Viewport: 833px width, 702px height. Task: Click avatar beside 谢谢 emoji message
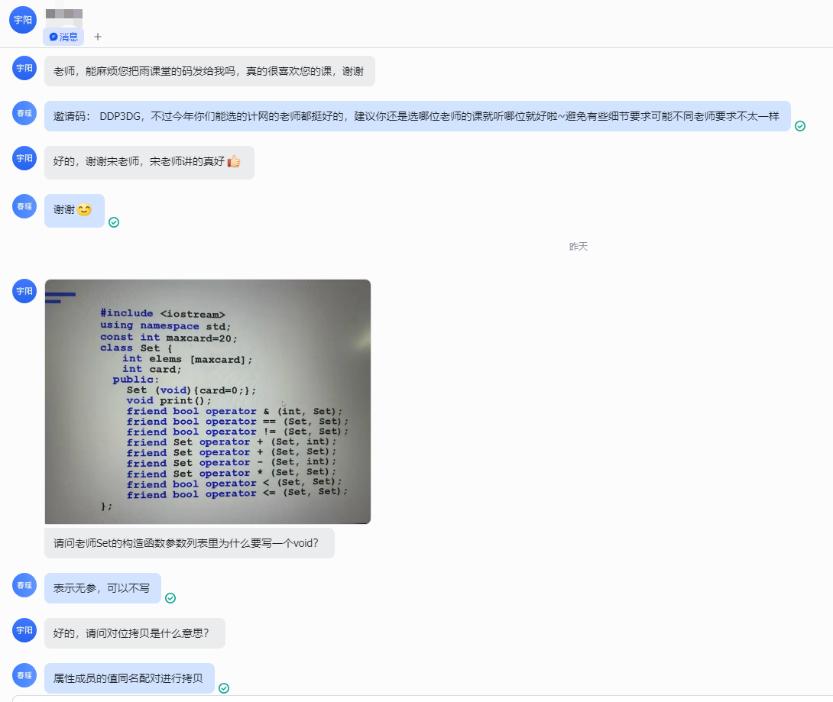coord(24,206)
